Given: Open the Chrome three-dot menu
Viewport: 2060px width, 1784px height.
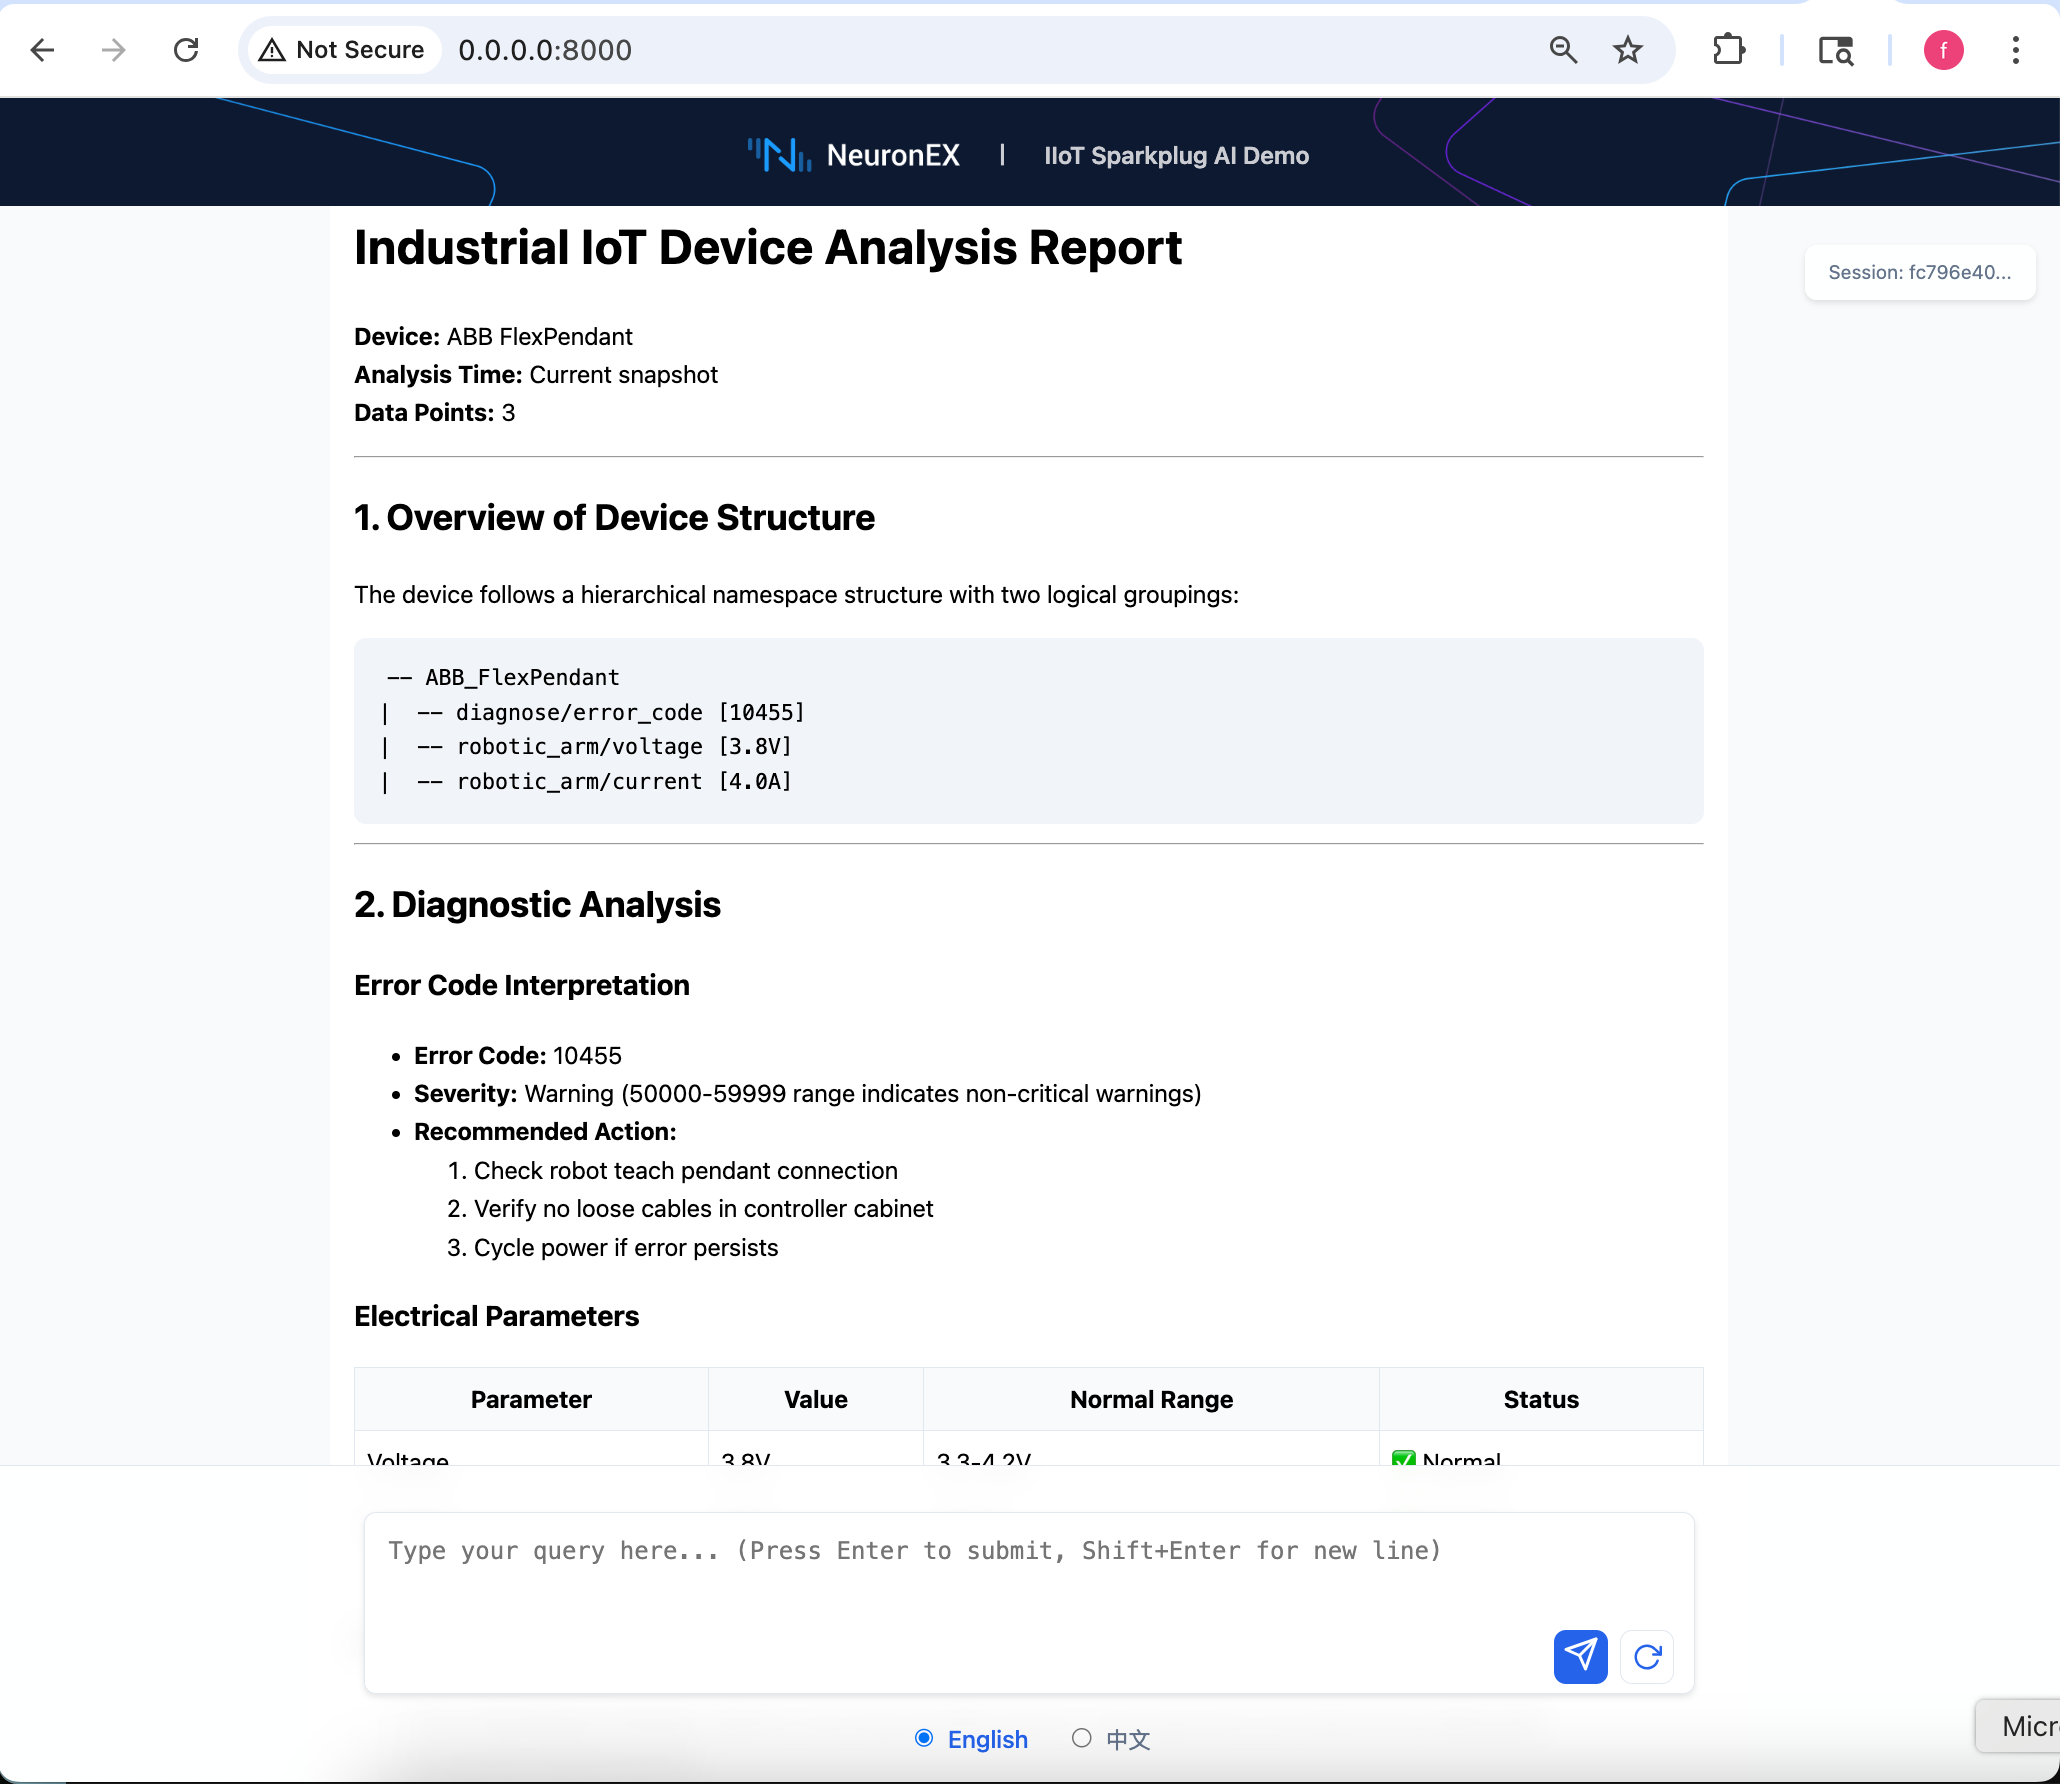Looking at the screenshot, I should (2015, 50).
